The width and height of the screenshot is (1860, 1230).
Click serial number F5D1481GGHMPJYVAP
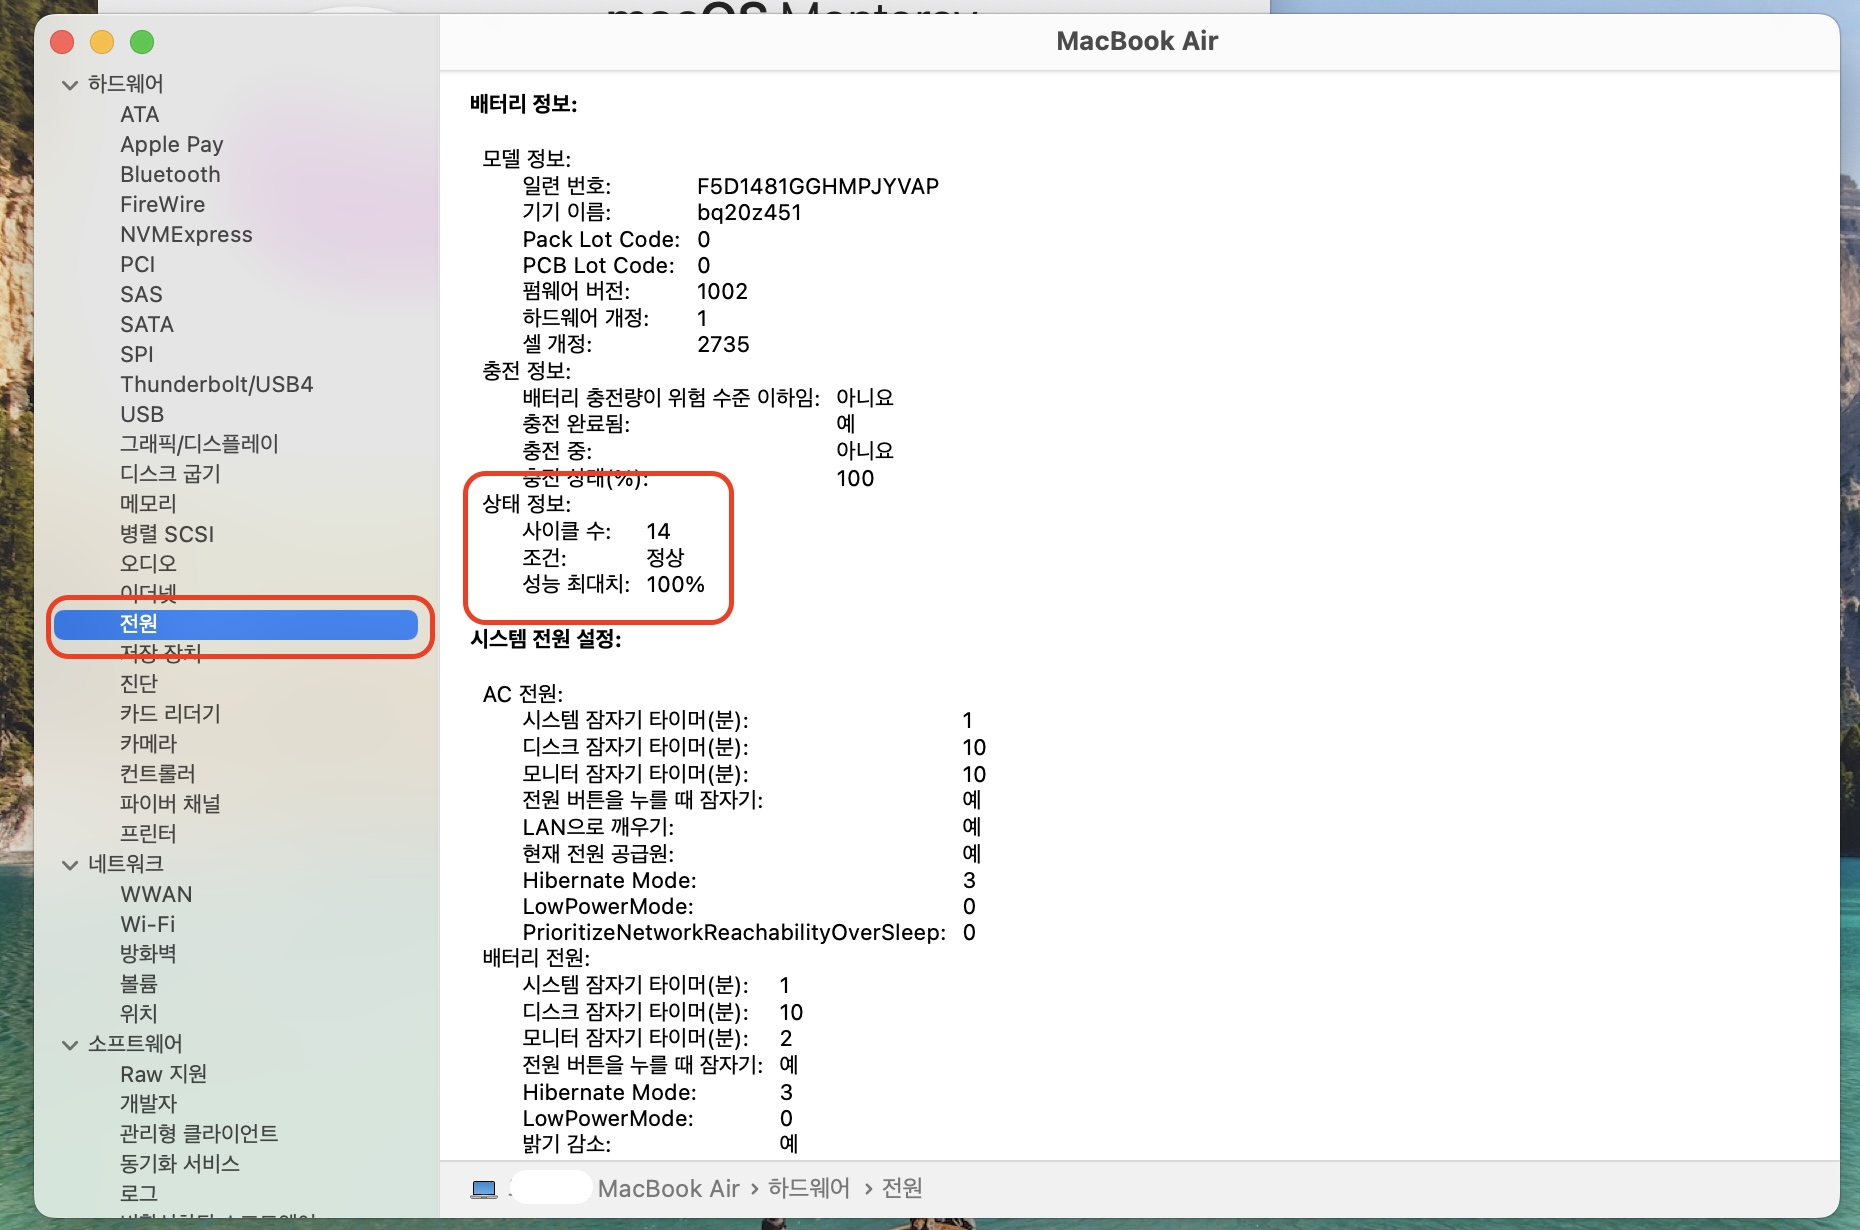click(818, 186)
